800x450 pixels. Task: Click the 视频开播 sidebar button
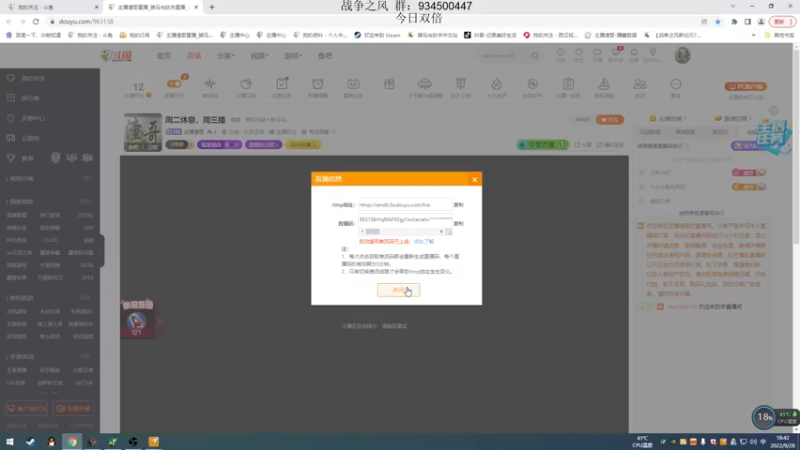pos(73,409)
